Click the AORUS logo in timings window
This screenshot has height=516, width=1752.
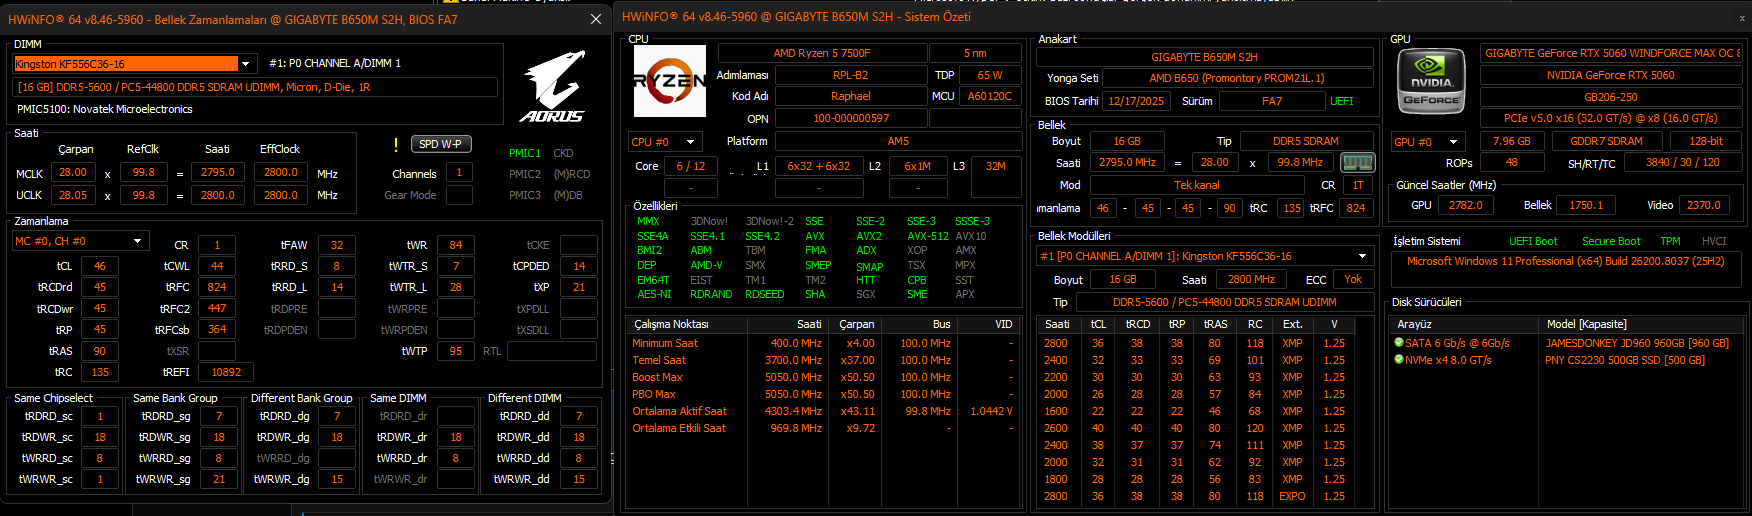click(553, 87)
